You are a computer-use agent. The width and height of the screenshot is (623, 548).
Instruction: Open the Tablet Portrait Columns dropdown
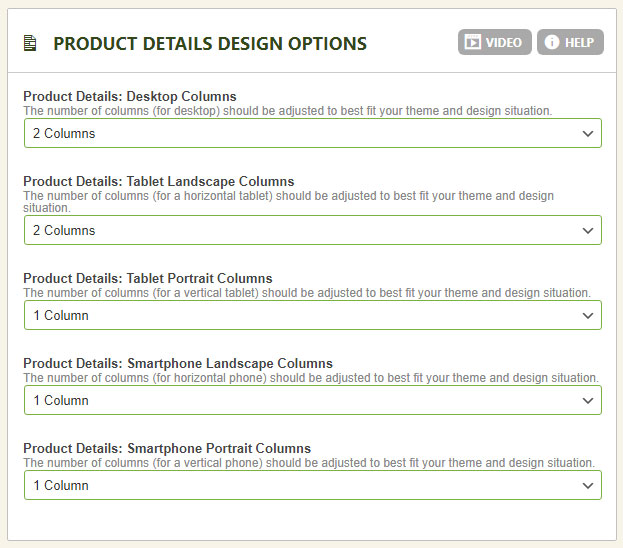[x=312, y=315]
